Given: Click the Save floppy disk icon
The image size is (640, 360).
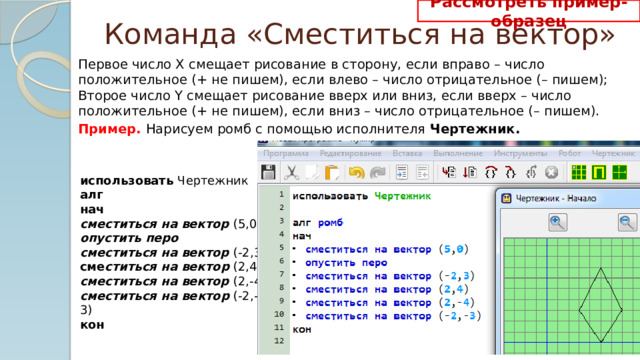Looking at the screenshot, I should [x=268, y=172].
